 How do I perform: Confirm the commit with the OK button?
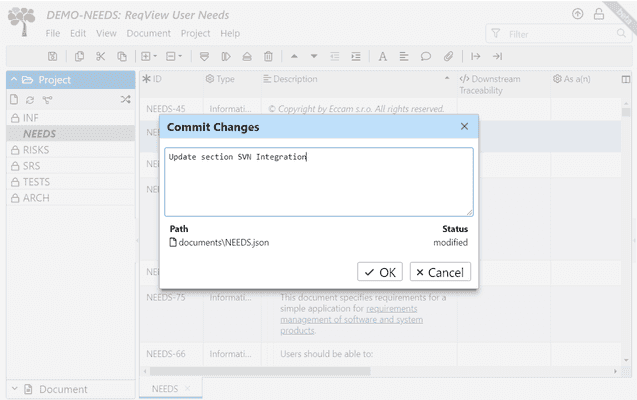[379, 272]
